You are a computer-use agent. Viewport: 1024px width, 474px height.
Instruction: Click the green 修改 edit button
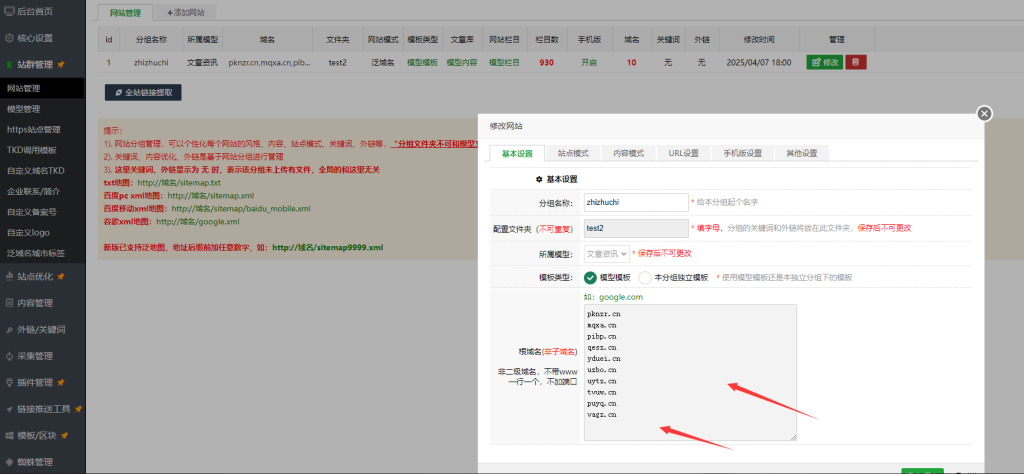pyautogui.click(x=824, y=62)
